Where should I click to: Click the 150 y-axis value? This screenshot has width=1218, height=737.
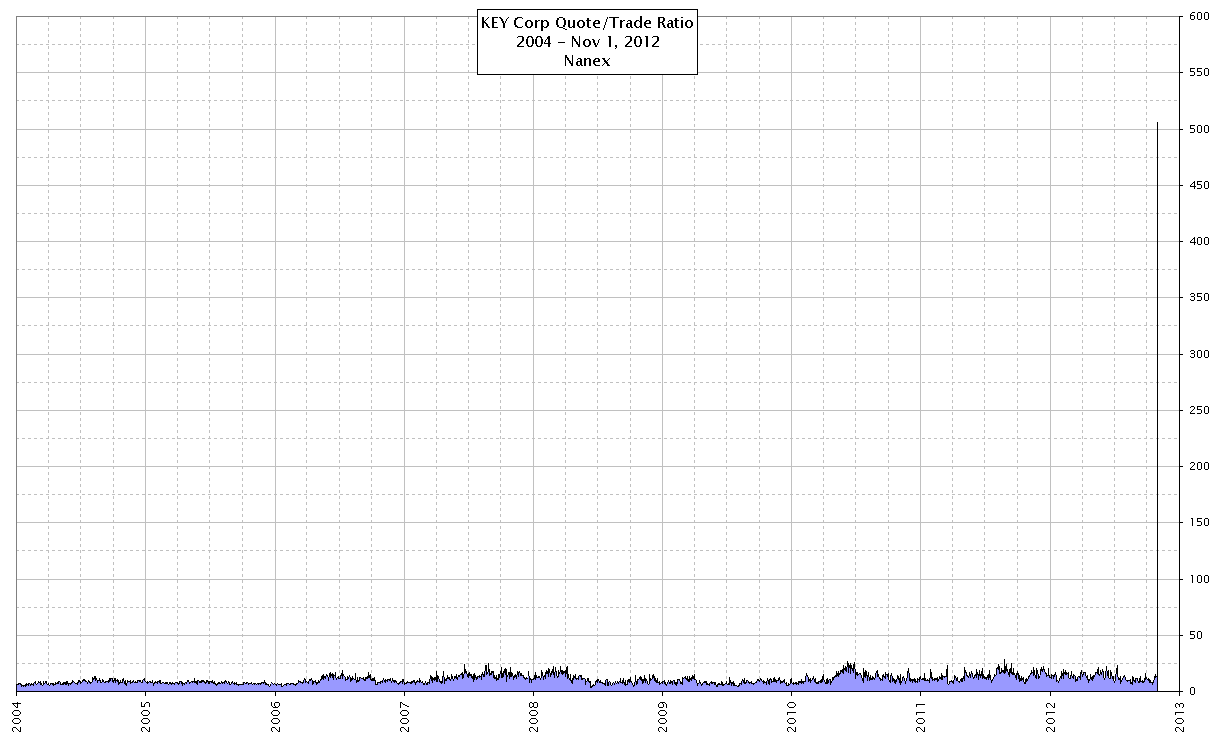[1199, 523]
